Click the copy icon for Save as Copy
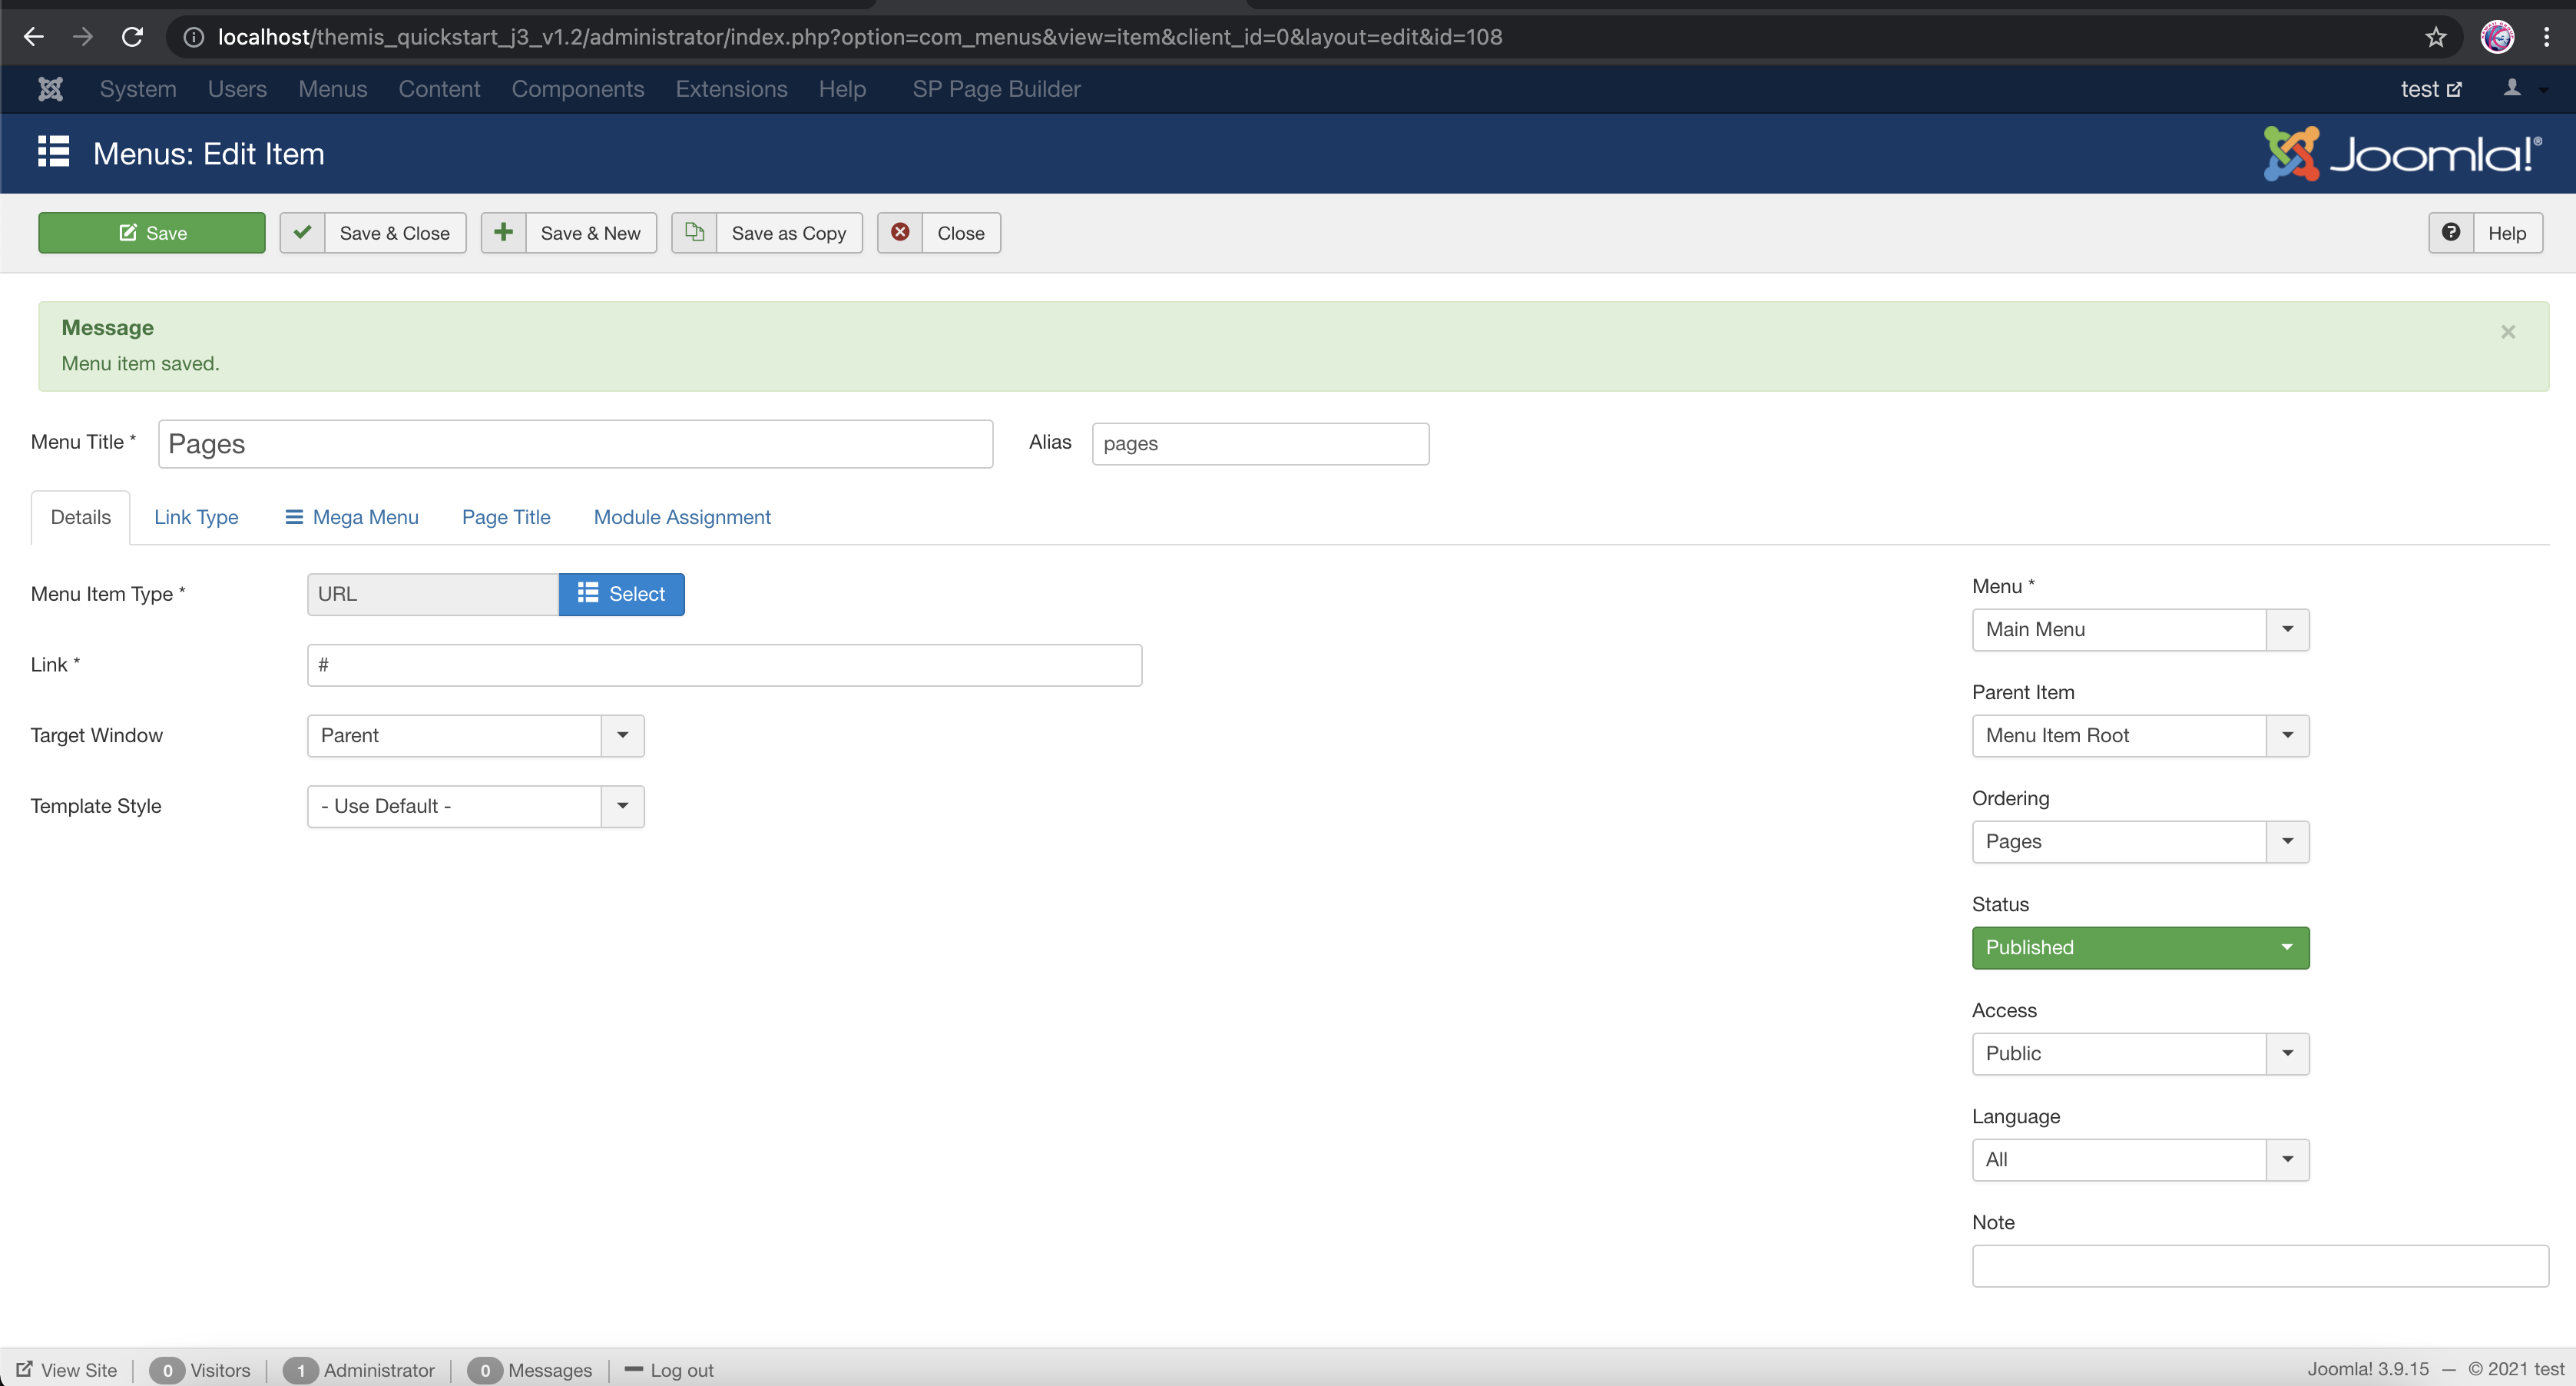2576x1386 pixels. tap(694, 232)
